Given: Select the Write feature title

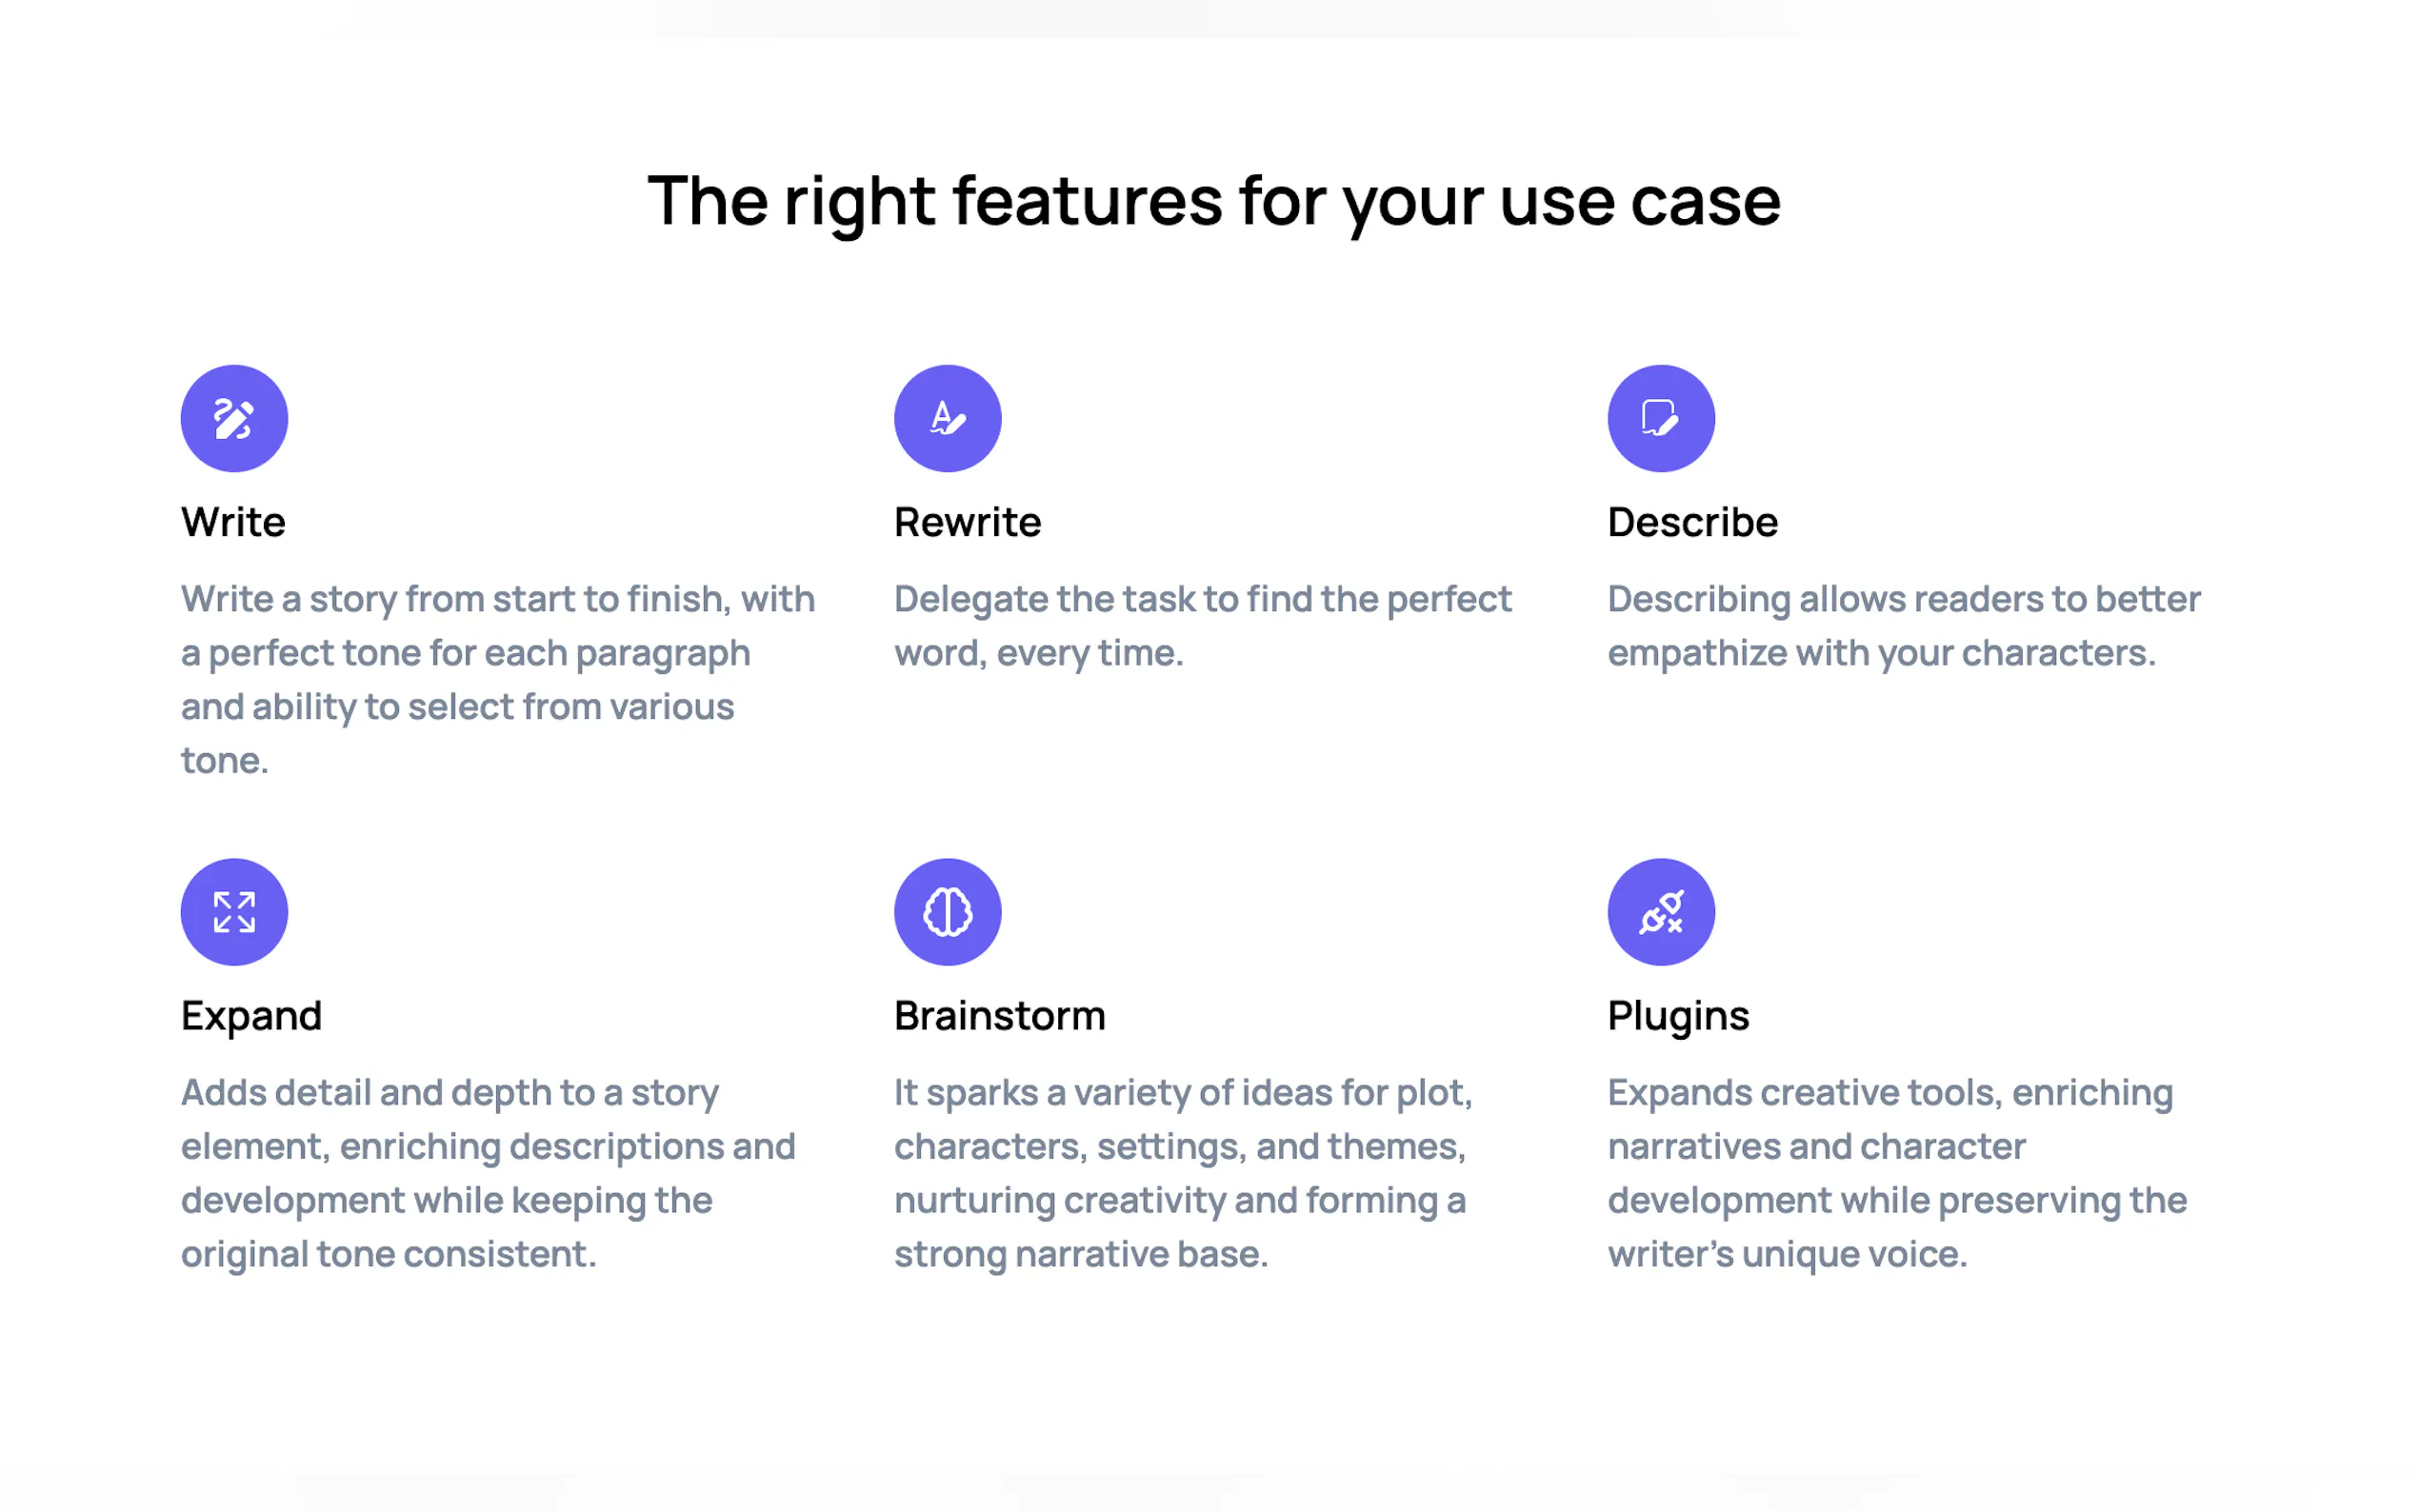Looking at the screenshot, I should click(233, 522).
